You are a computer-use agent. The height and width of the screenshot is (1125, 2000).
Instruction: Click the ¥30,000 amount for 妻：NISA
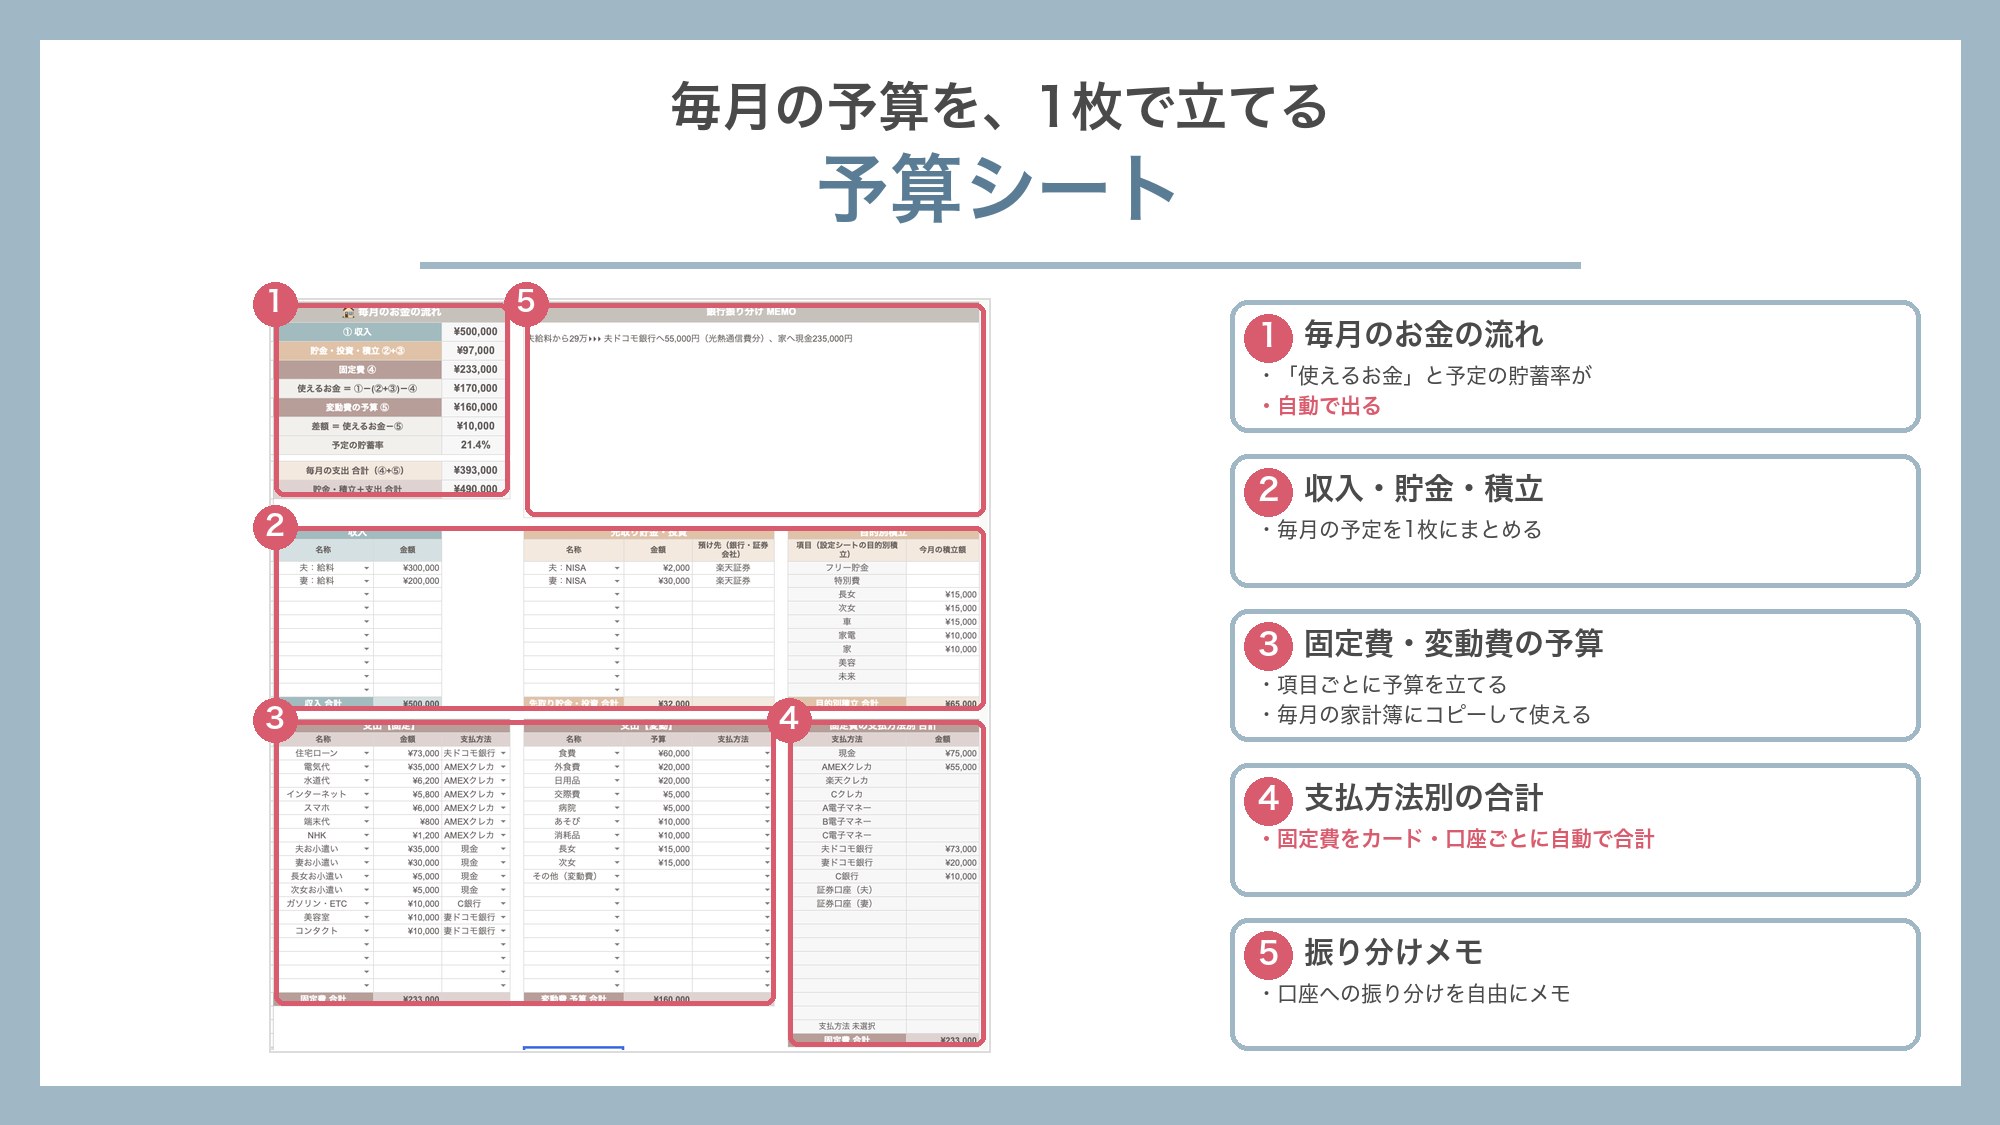(x=674, y=581)
